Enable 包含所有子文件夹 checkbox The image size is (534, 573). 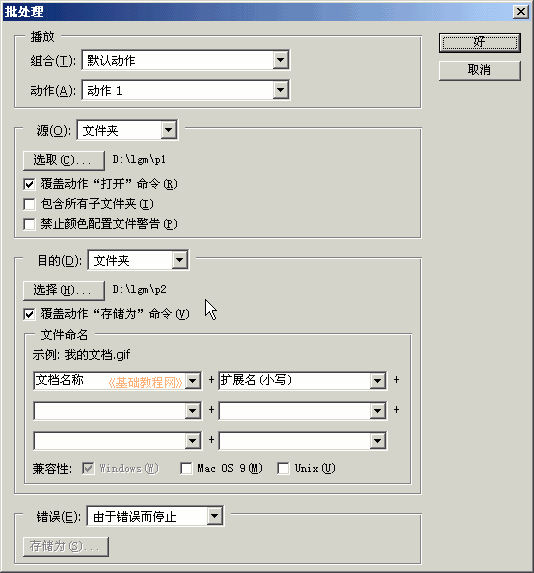pyautogui.click(x=29, y=204)
